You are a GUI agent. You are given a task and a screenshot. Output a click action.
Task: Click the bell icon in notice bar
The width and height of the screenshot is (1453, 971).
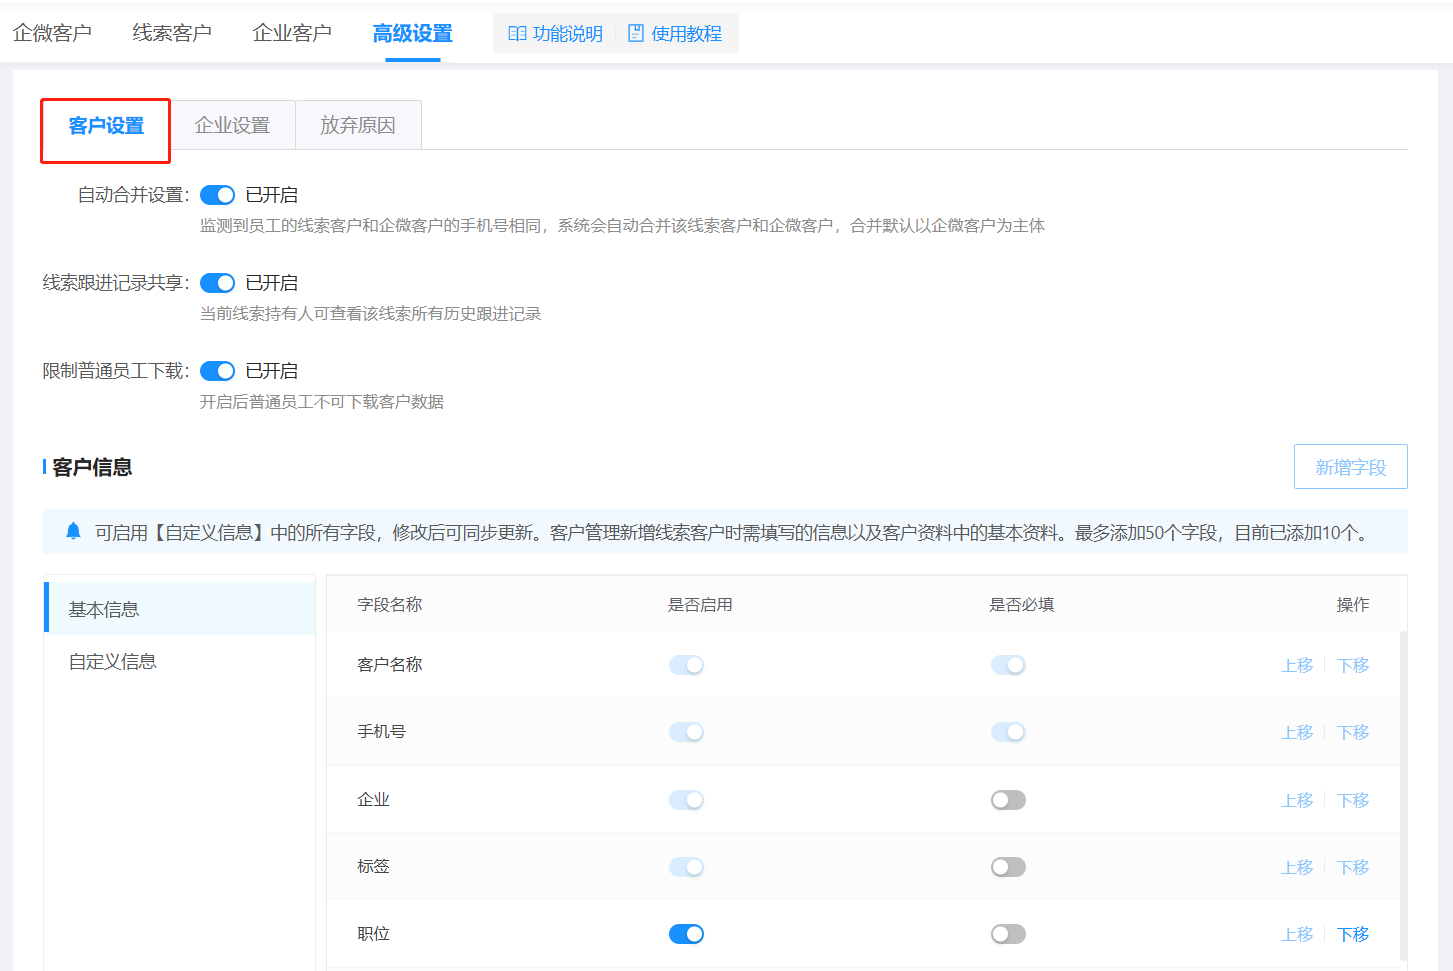click(x=73, y=531)
